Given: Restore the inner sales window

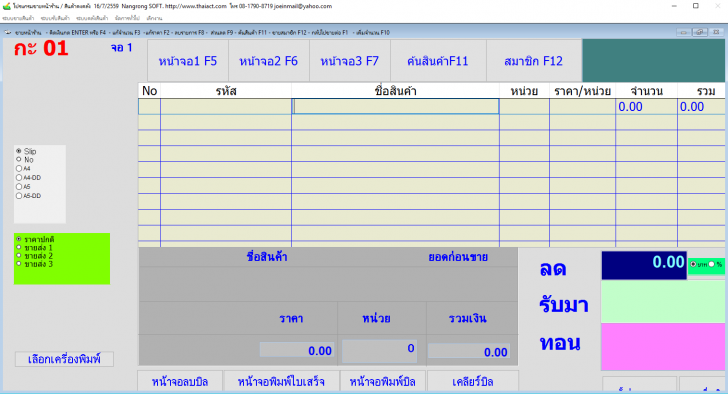Looking at the screenshot, I should [x=699, y=32].
